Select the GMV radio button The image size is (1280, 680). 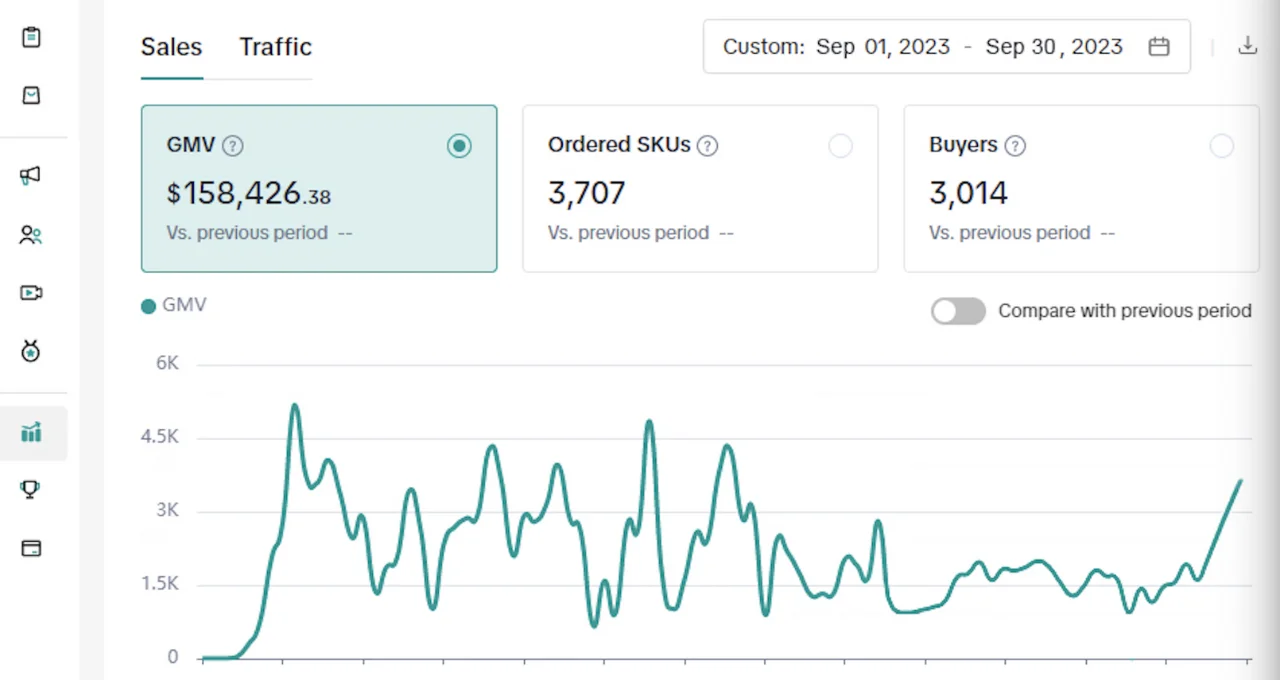pyautogui.click(x=459, y=146)
